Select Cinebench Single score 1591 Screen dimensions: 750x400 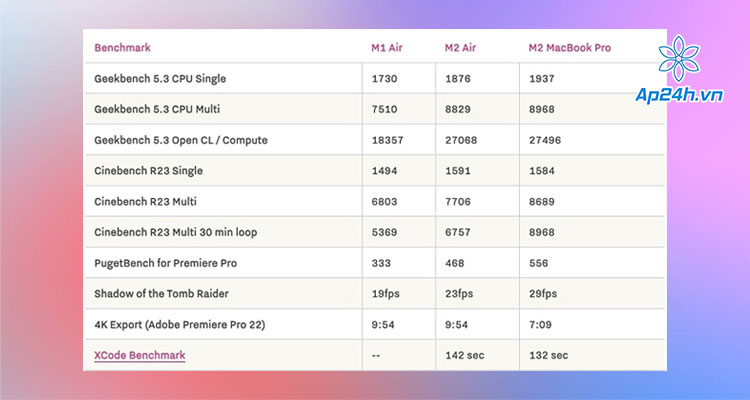pos(458,171)
